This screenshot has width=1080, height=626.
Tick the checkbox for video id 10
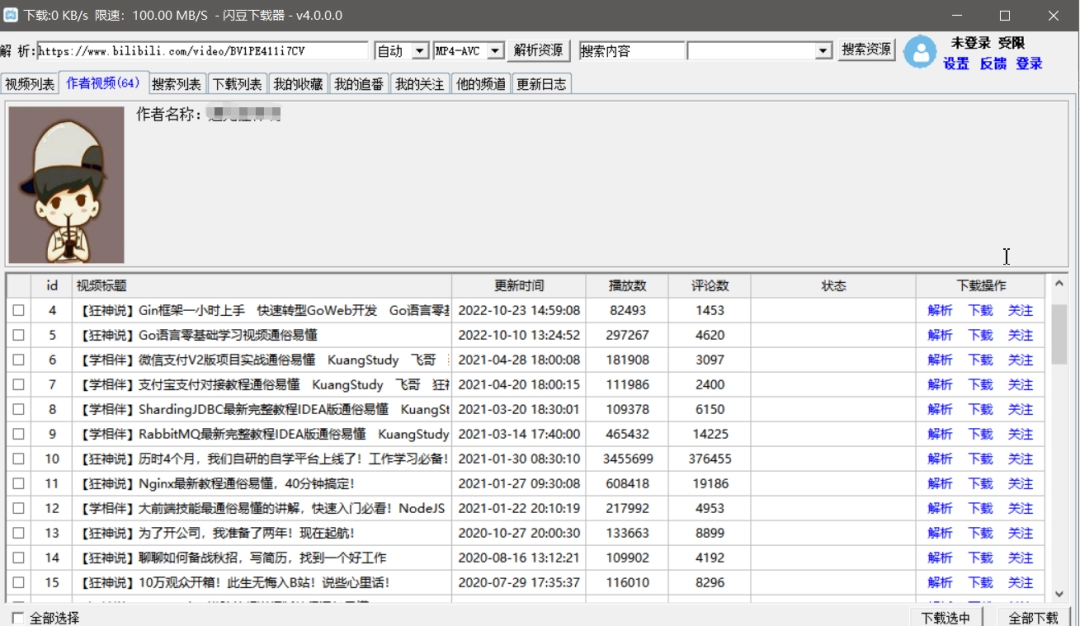(x=19, y=459)
